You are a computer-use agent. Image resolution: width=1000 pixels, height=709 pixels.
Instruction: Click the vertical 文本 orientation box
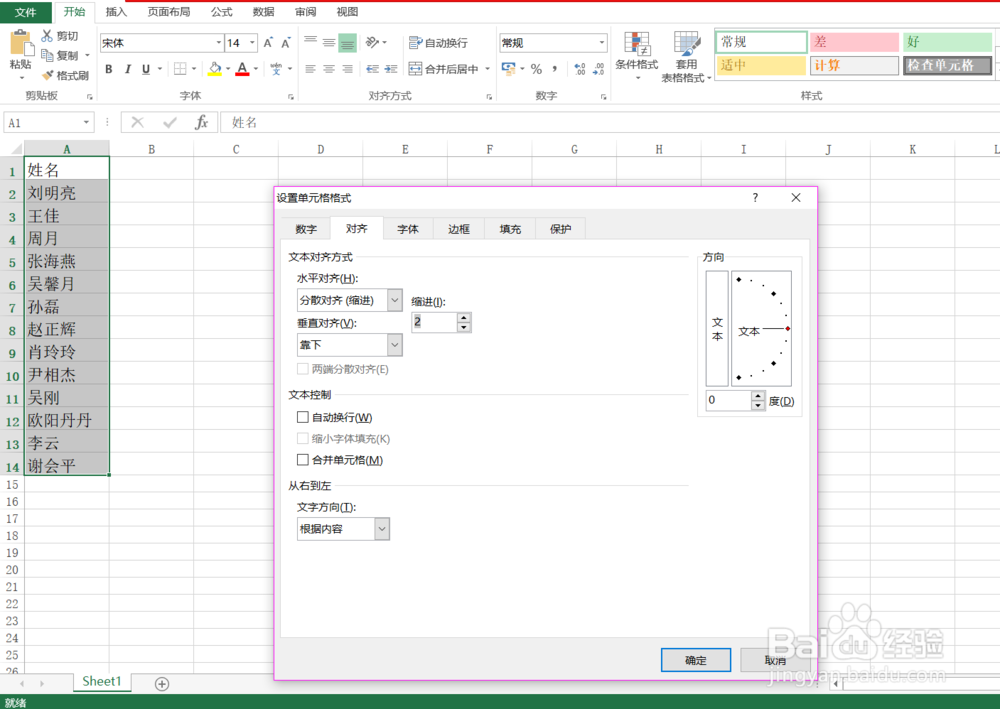point(717,328)
